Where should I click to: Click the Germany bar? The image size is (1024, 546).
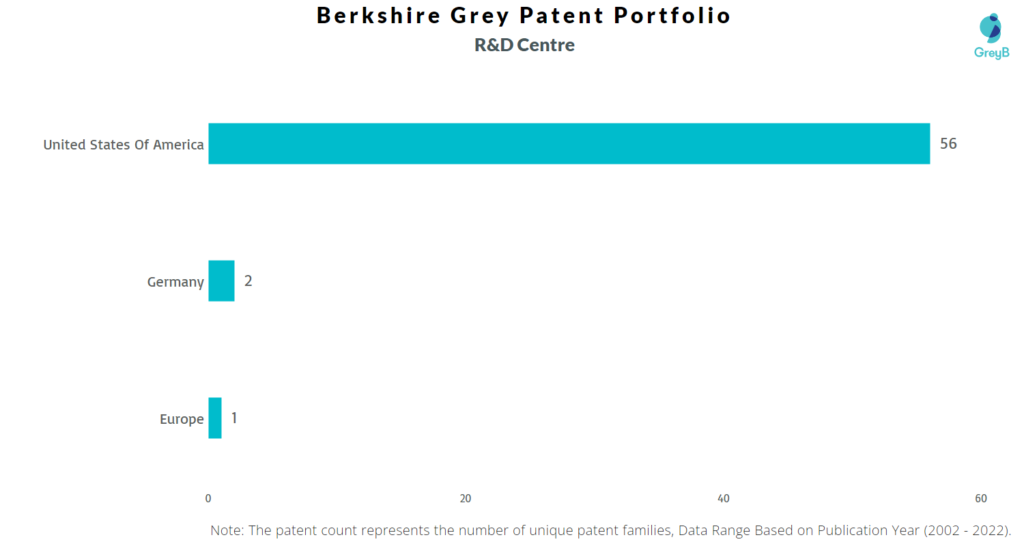tap(221, 281)
